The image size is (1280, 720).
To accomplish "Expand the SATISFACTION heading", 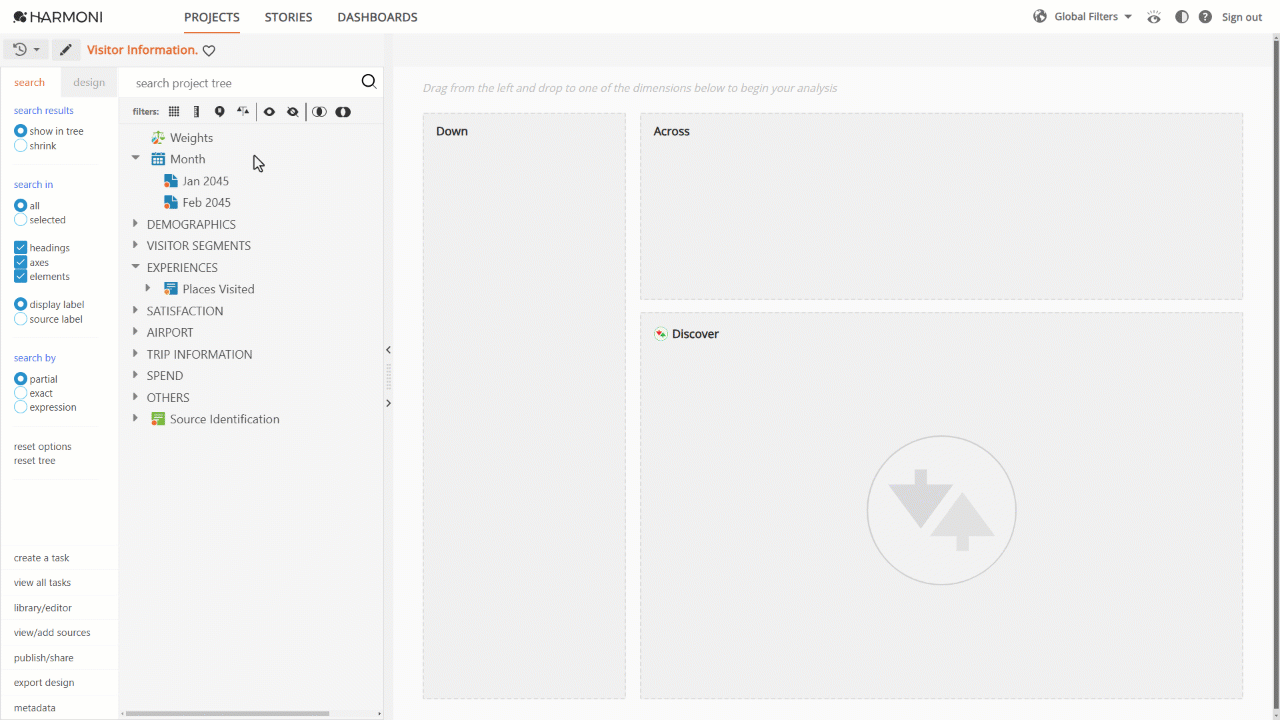I will click(x=136, y=310).
